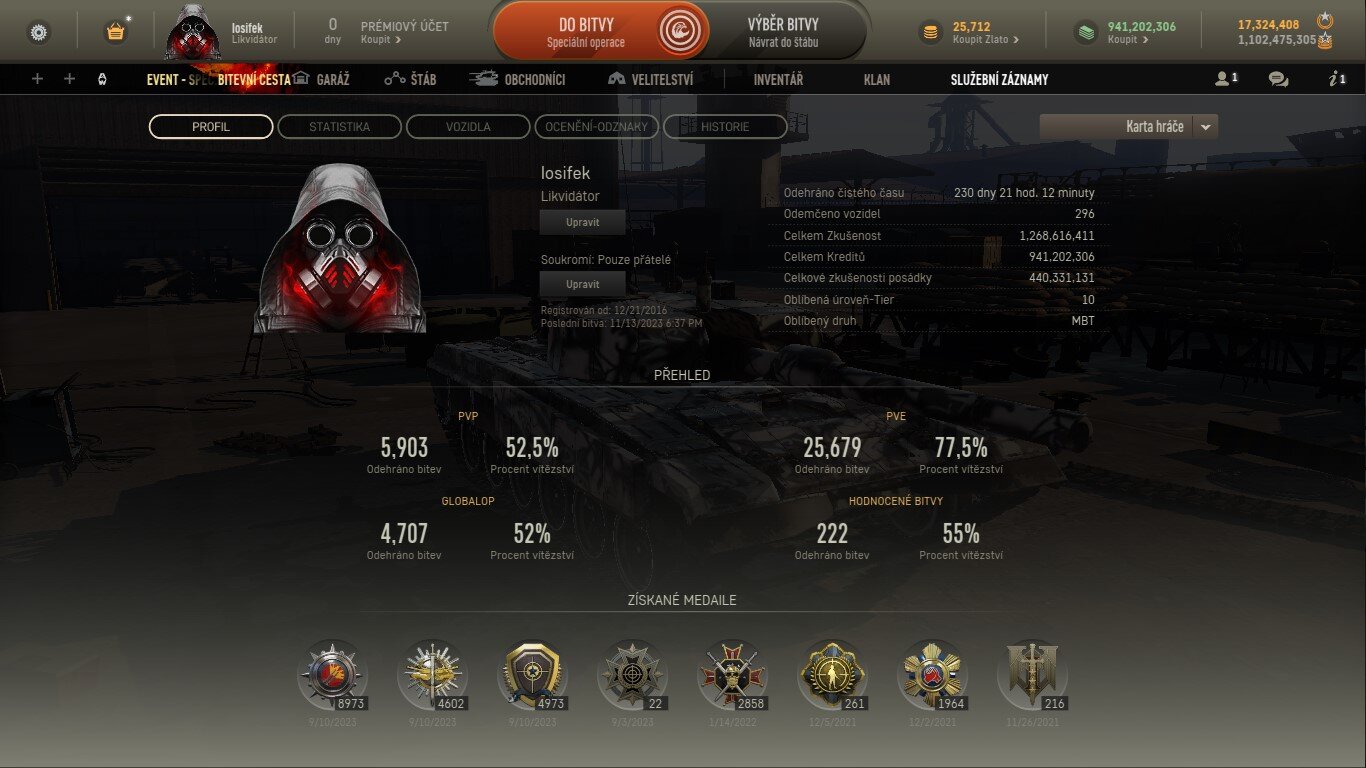Click the gold coins icon
1366x768 pixels.
(x=930, y=33)
